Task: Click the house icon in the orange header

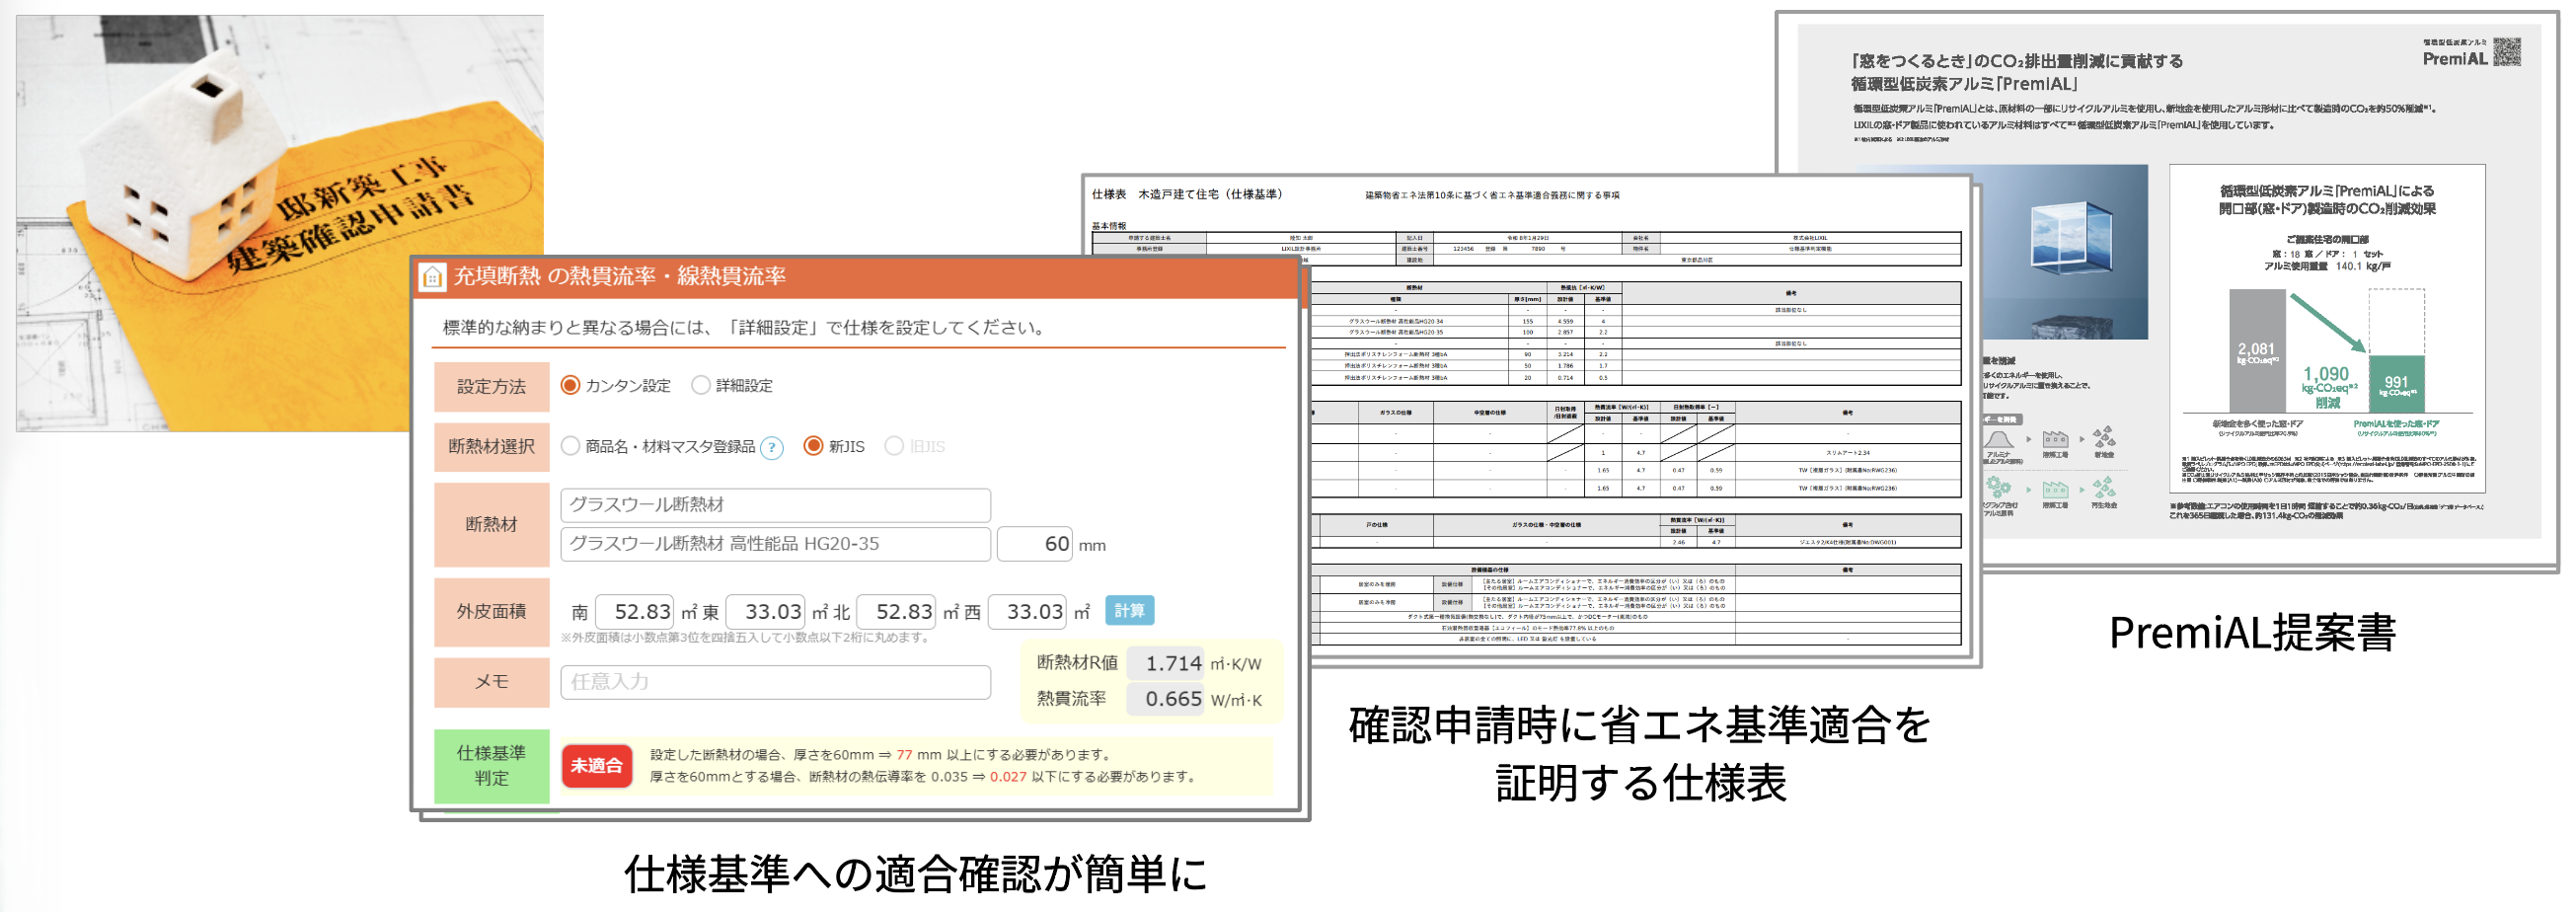Action: point(432,277)
